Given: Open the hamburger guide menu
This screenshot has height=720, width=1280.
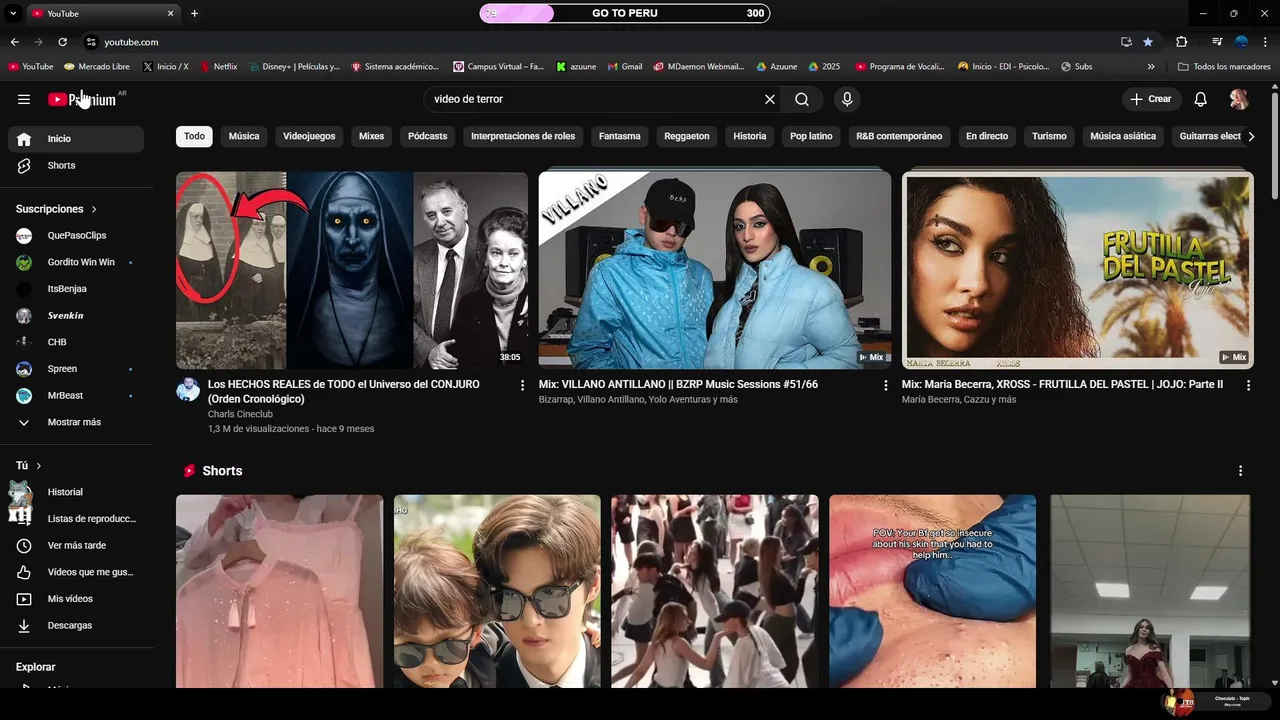Looking at the screenshot, I should tap(24, 99).
